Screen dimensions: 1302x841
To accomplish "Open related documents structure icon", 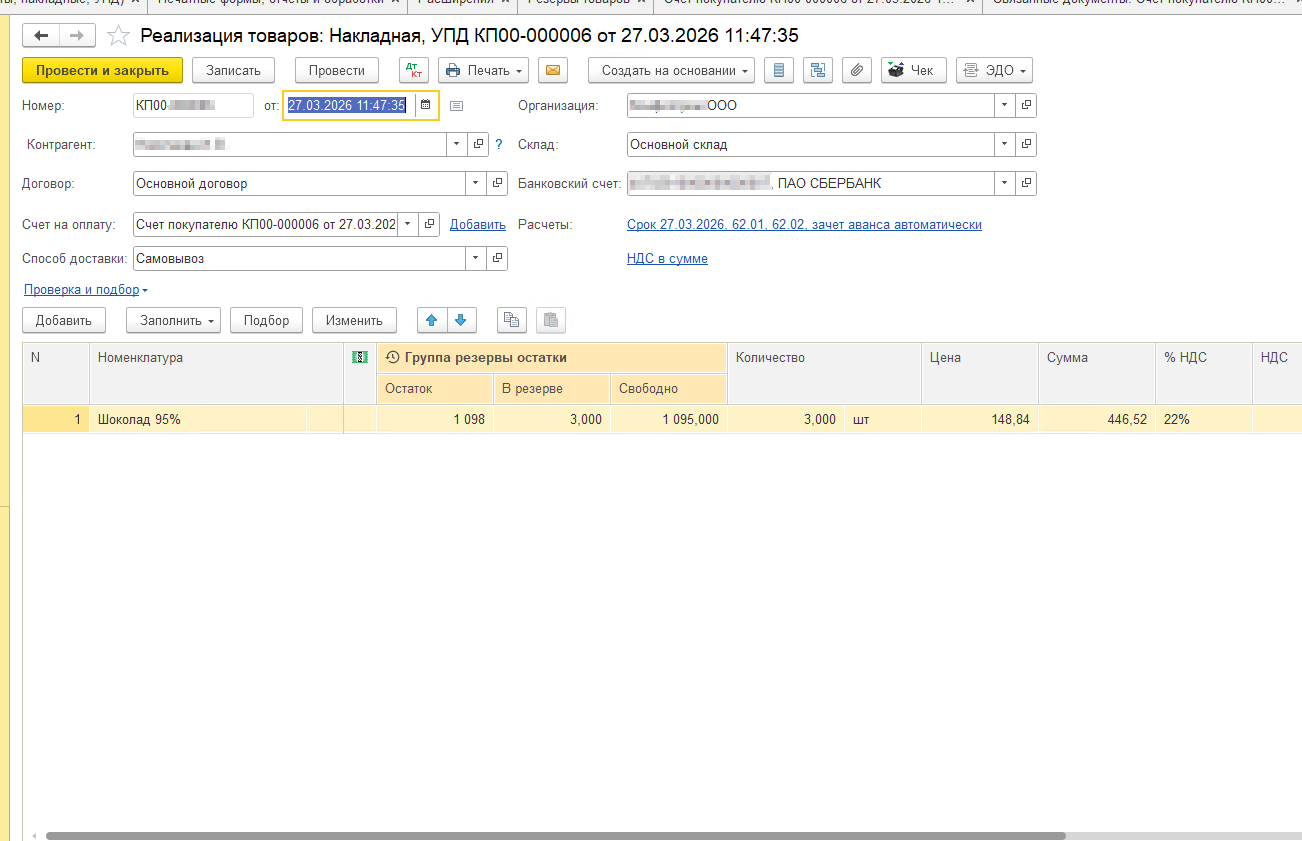I will click(818, 70).
